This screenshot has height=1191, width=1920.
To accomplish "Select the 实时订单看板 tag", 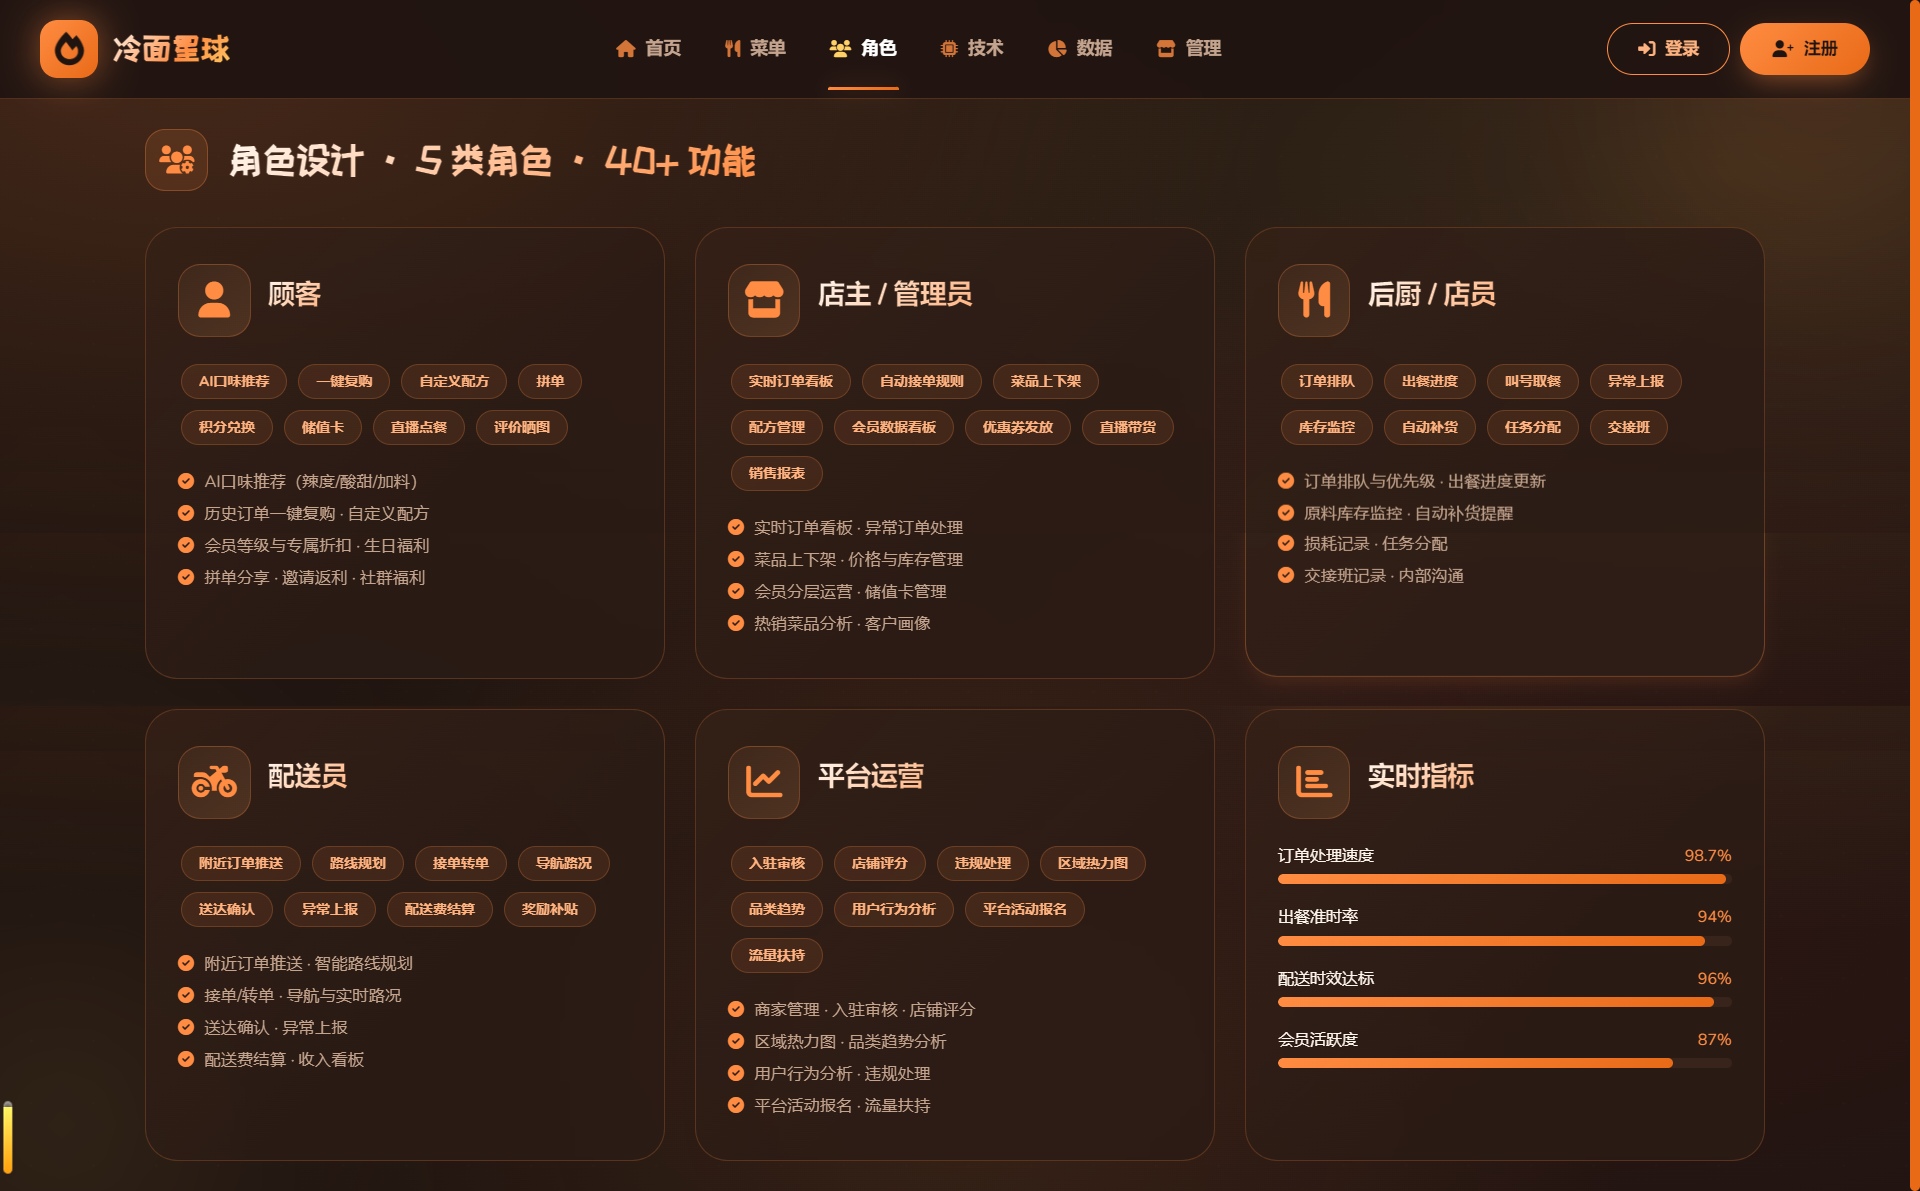I will click(x=791, y=381).
